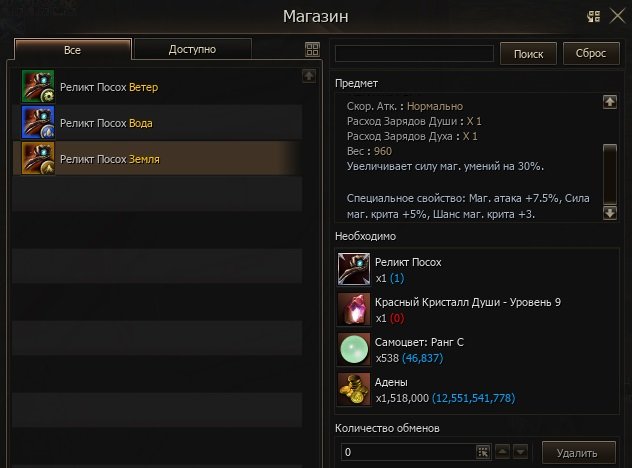This screenshot has height=468, width=632.
Task: Click the Самоцвет Ранг C gem icon
Action: [x=354, y=349]
